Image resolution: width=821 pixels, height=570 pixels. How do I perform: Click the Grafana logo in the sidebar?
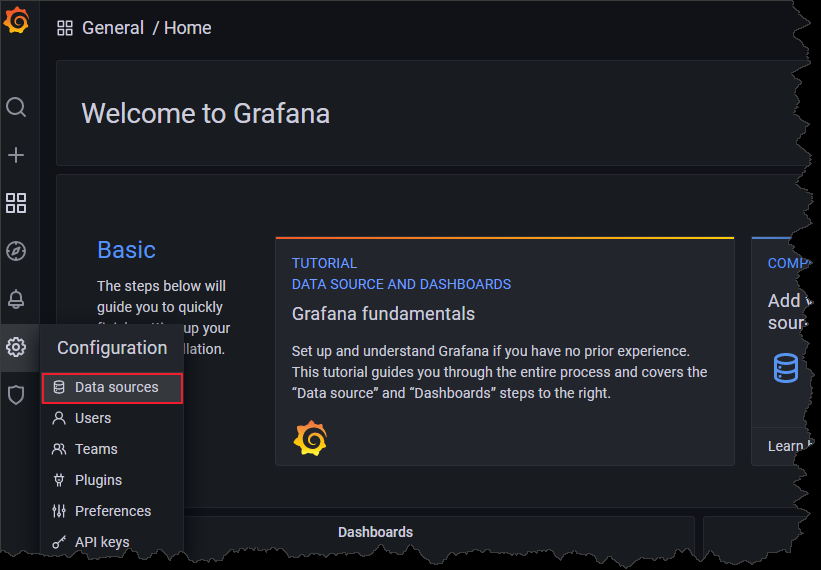[x=16, y=20]
